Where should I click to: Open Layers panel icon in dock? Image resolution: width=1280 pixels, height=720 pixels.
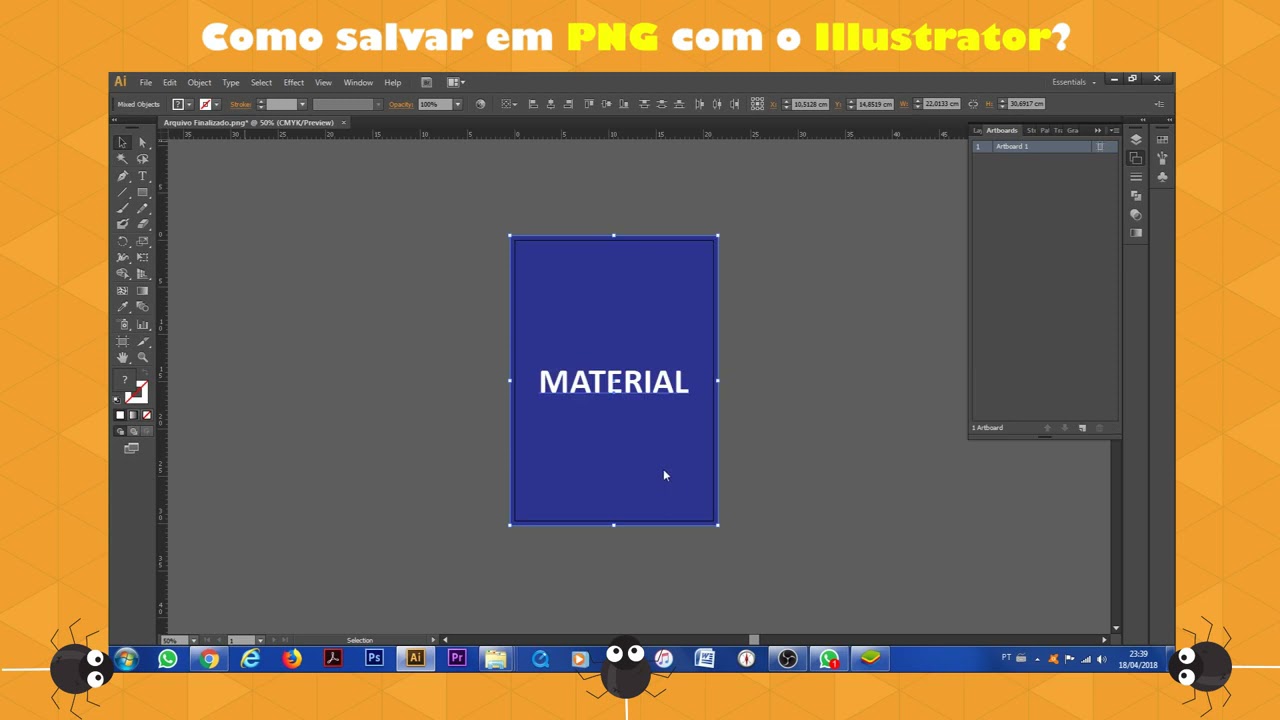[1136, 140]
